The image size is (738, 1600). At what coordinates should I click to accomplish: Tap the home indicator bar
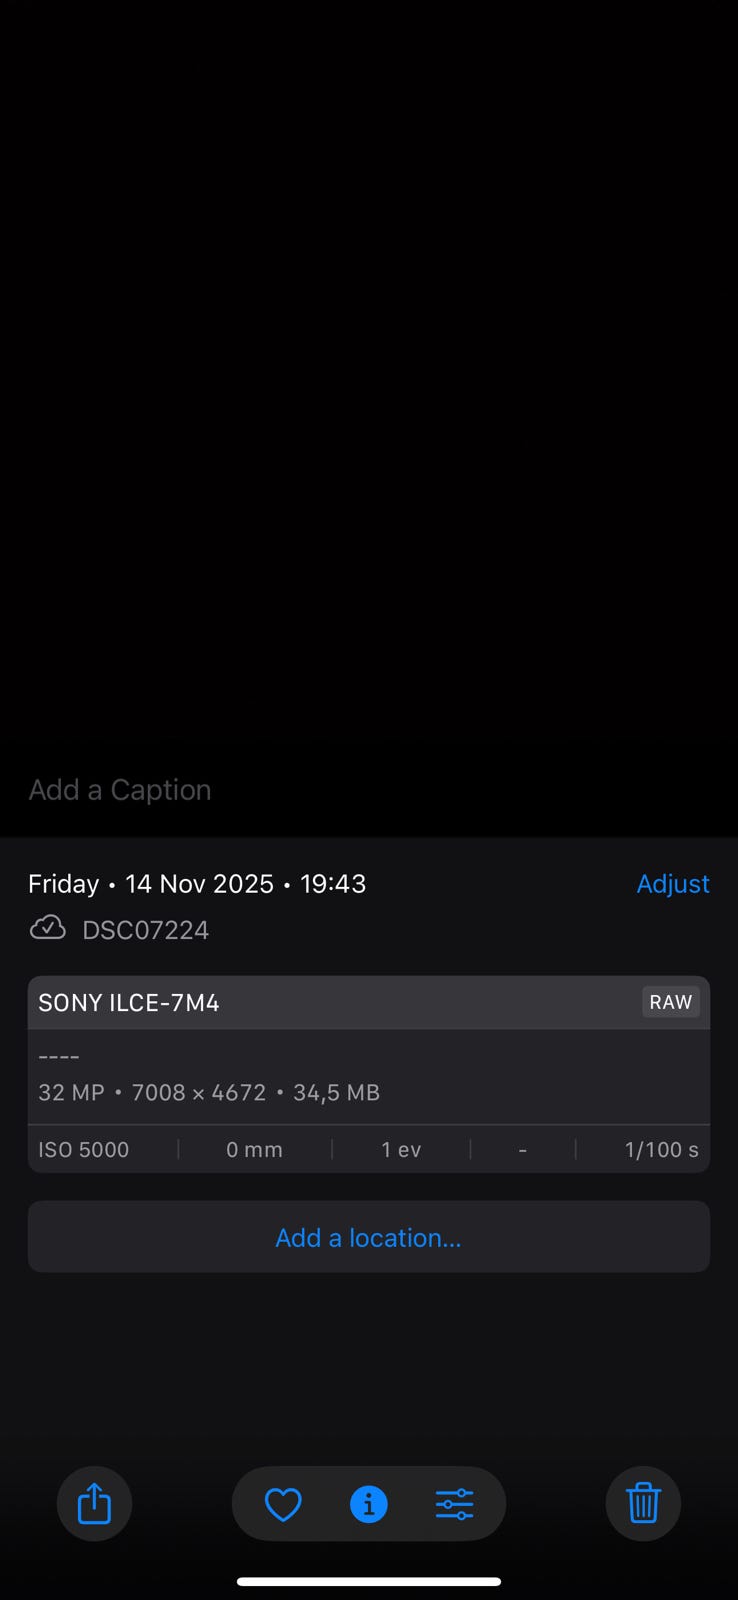click(x=369, y=1581)
